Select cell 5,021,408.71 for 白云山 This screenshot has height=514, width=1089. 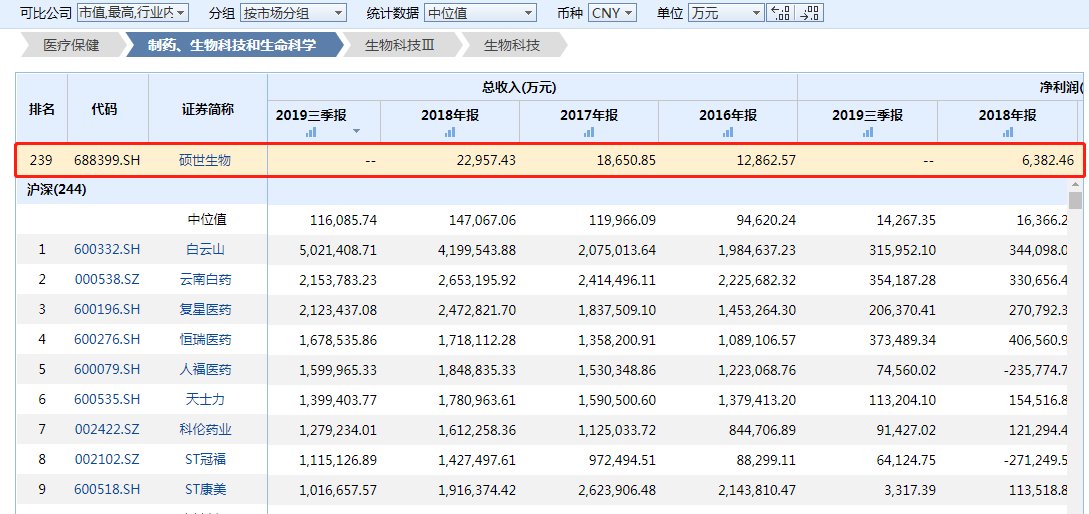pyautogui.click(x=338, y=249)
